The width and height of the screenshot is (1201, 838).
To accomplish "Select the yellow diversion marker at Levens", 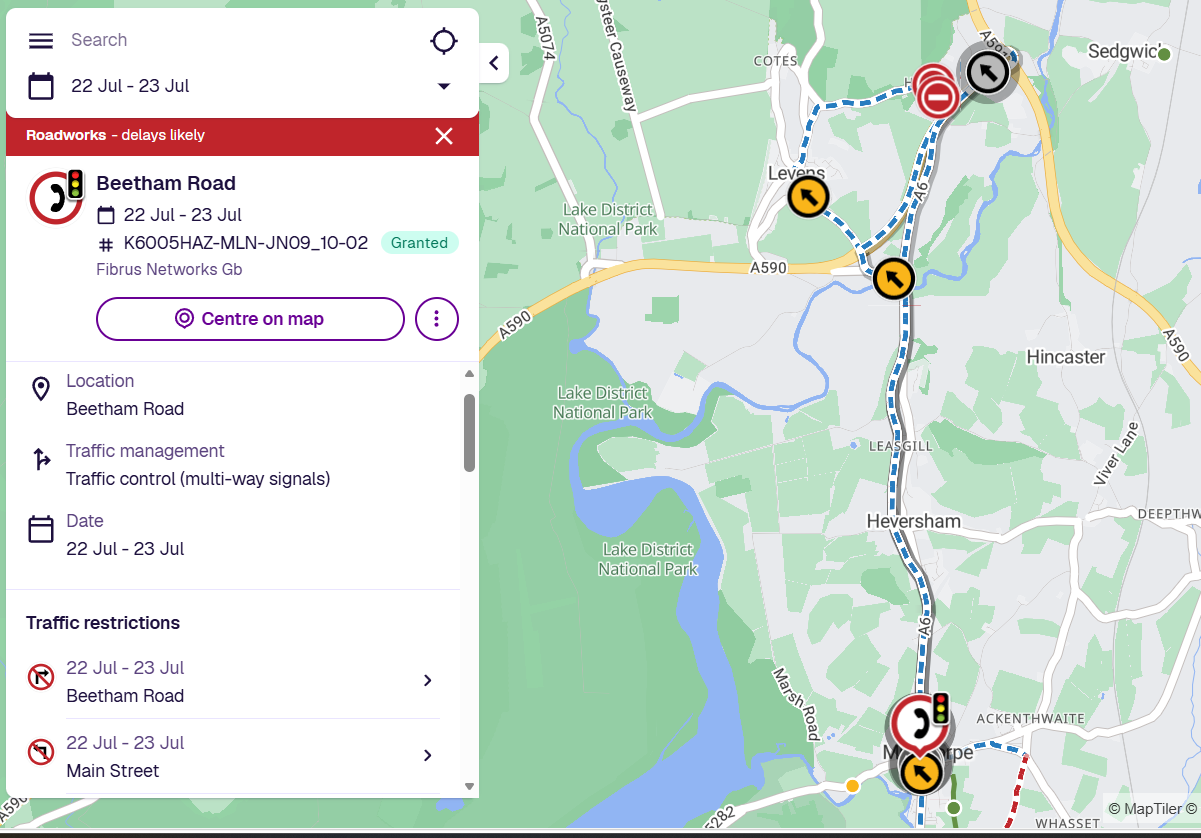I will tap(808, 196).
